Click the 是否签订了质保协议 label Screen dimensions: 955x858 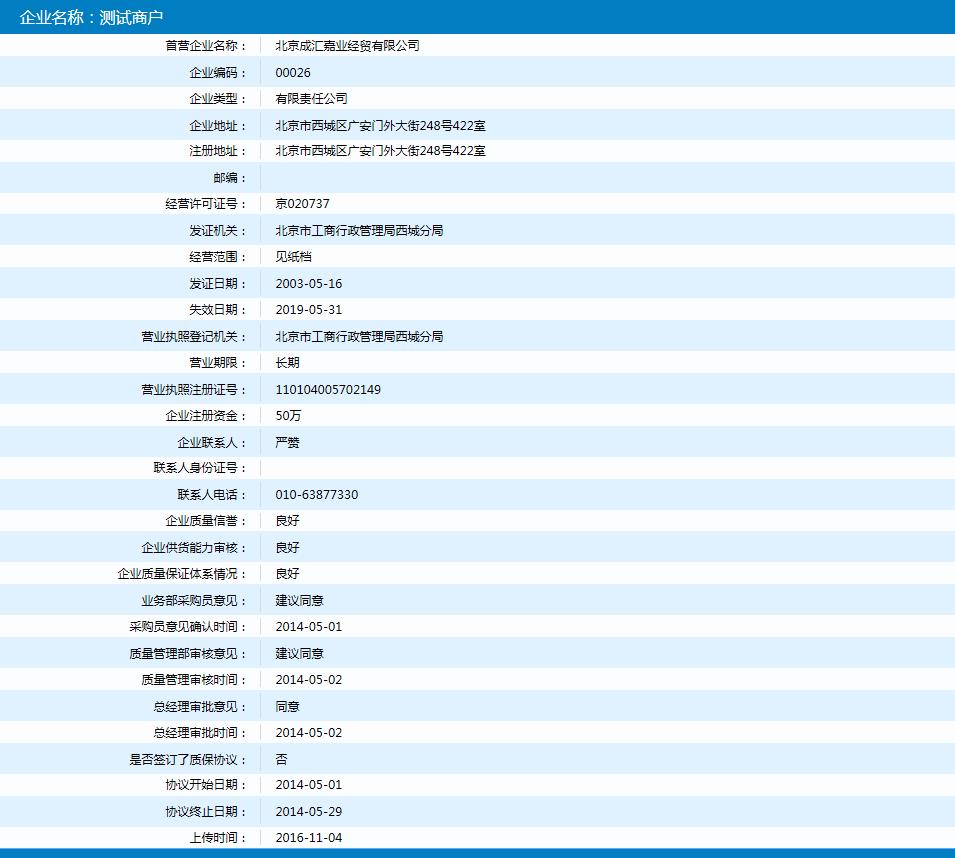[x=188, y=759]
